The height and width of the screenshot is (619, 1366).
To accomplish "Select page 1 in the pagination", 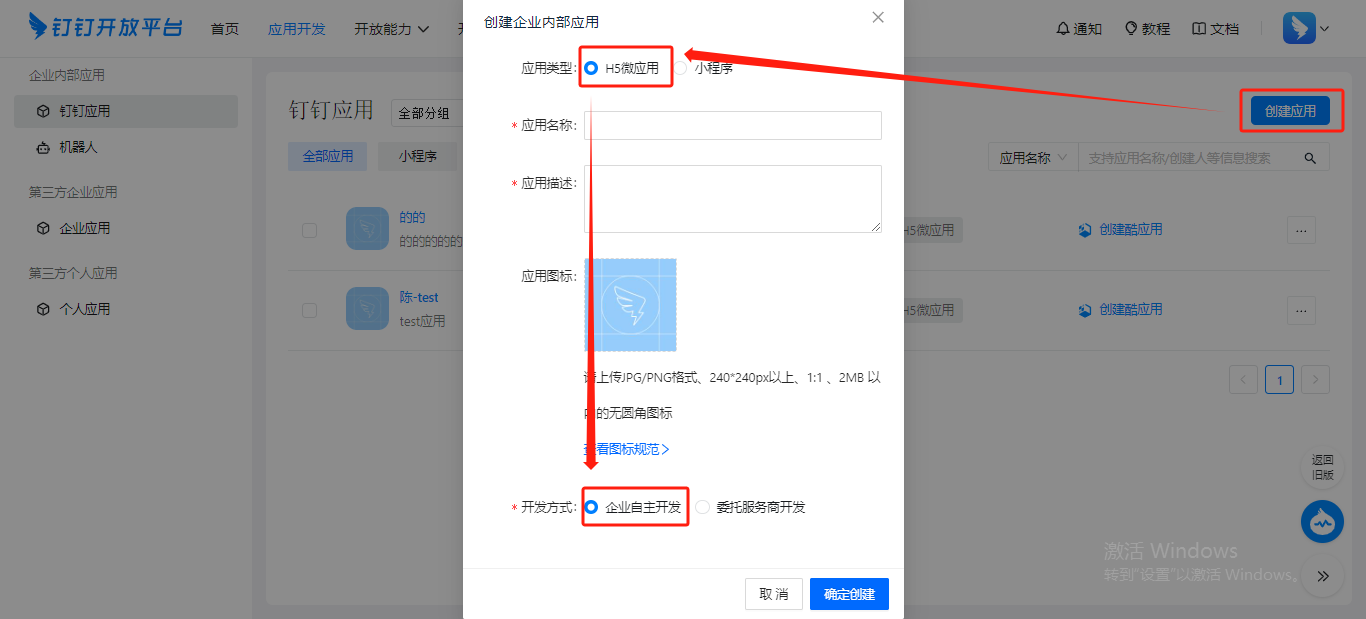I will click(1280, 380).
